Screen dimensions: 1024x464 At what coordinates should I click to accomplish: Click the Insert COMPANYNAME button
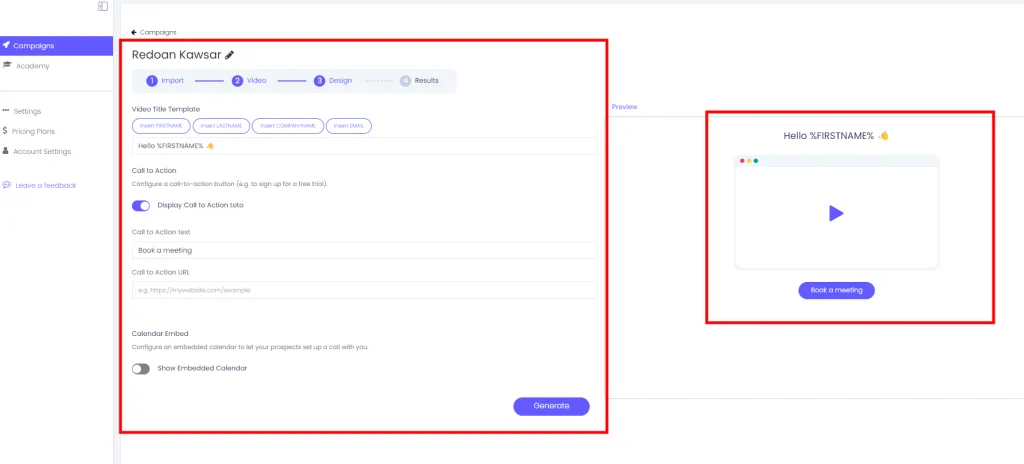pyautogui.click(x=286, y=126)
